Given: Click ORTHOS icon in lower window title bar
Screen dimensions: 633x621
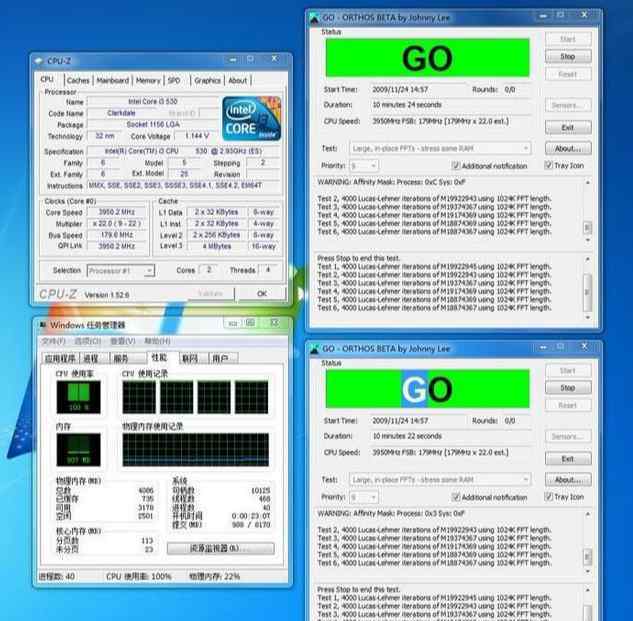Looking at the screenshot, I should [314, 349].
